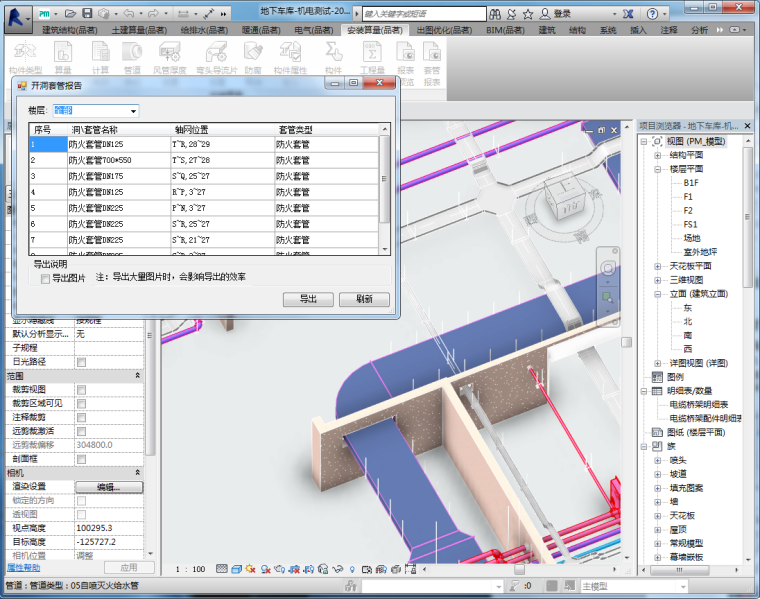Click the Open folder icon in quick access toolbar

pos(71,14)
